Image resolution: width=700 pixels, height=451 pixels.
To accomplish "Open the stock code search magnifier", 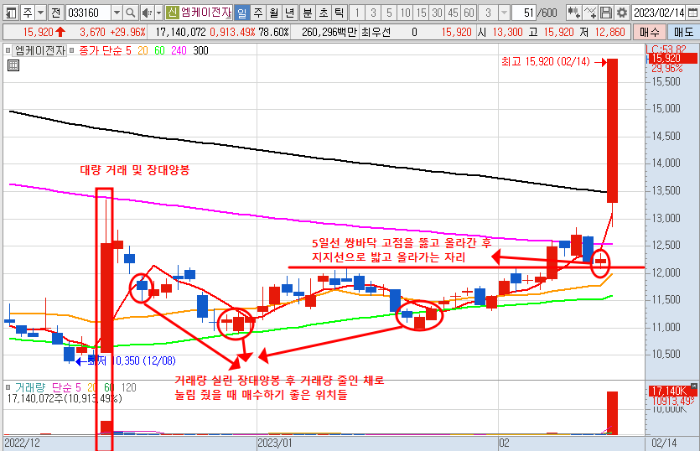I will click(130, 13).
